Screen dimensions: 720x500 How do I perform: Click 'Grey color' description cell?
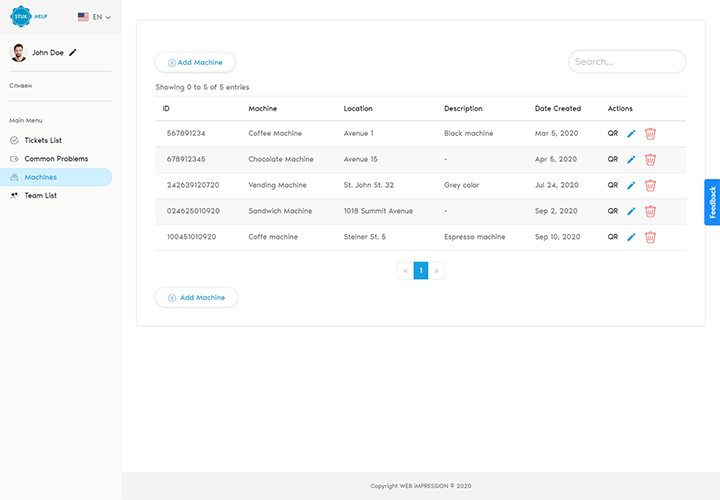(x=461, y=185)
